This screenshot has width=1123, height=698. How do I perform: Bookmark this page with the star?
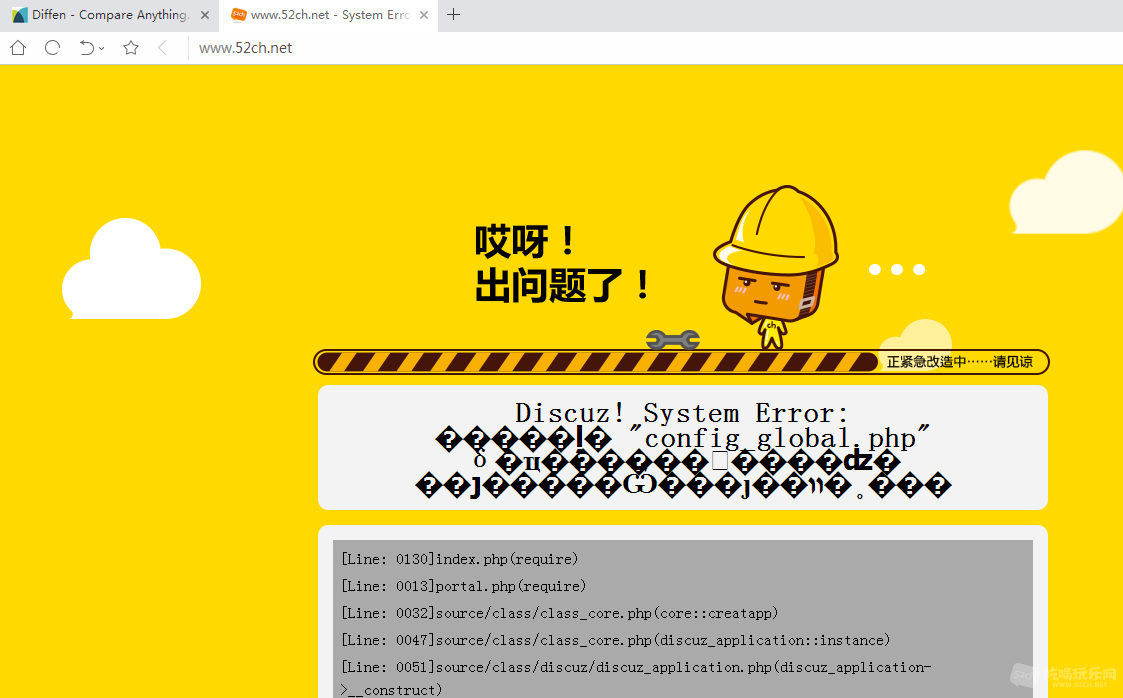[130, 48]
